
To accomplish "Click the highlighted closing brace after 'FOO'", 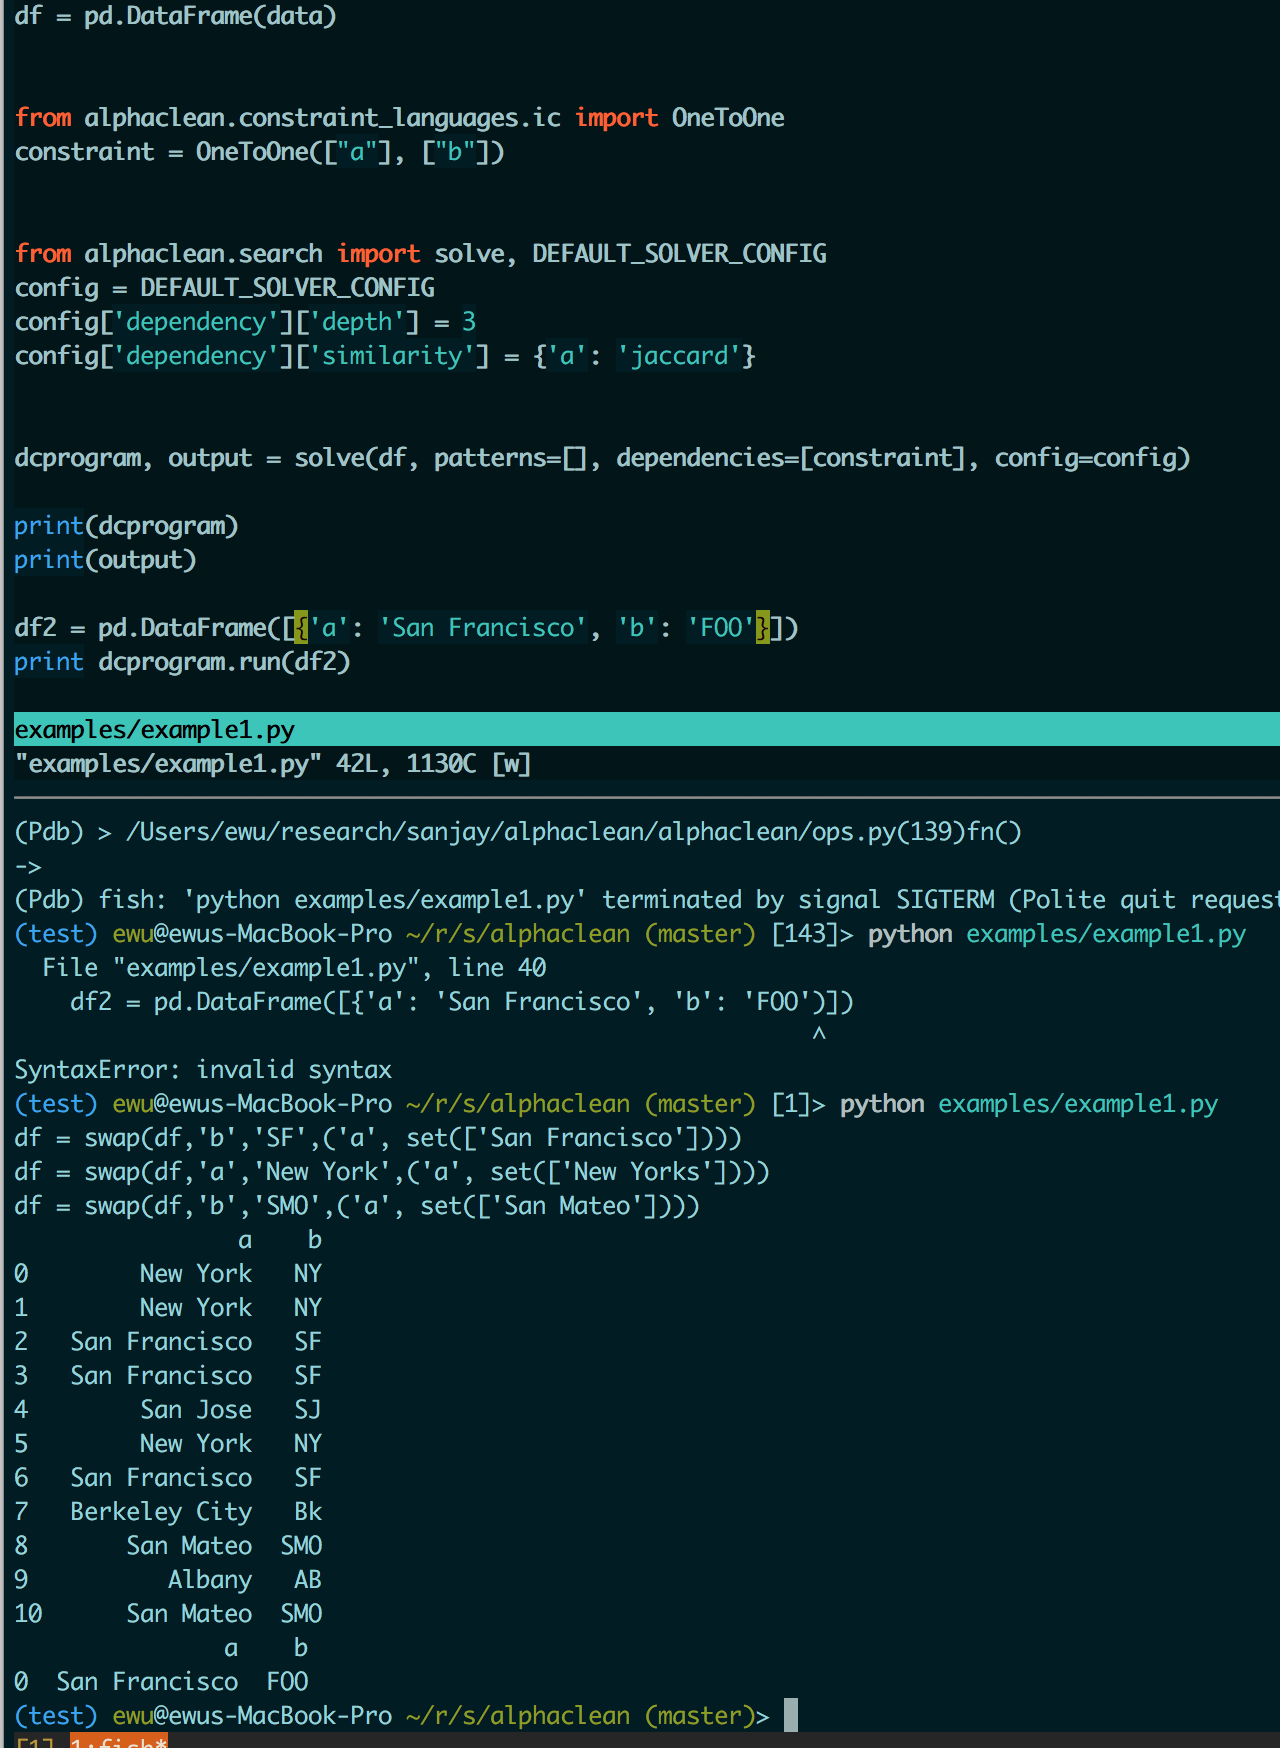I will (763, 628).
